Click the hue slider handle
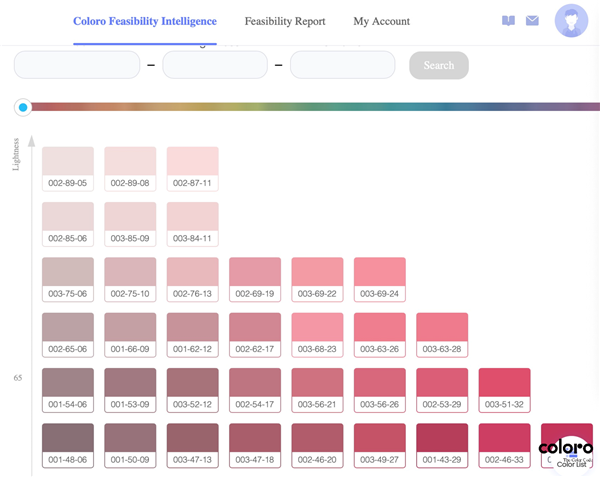 click(23, 107)
